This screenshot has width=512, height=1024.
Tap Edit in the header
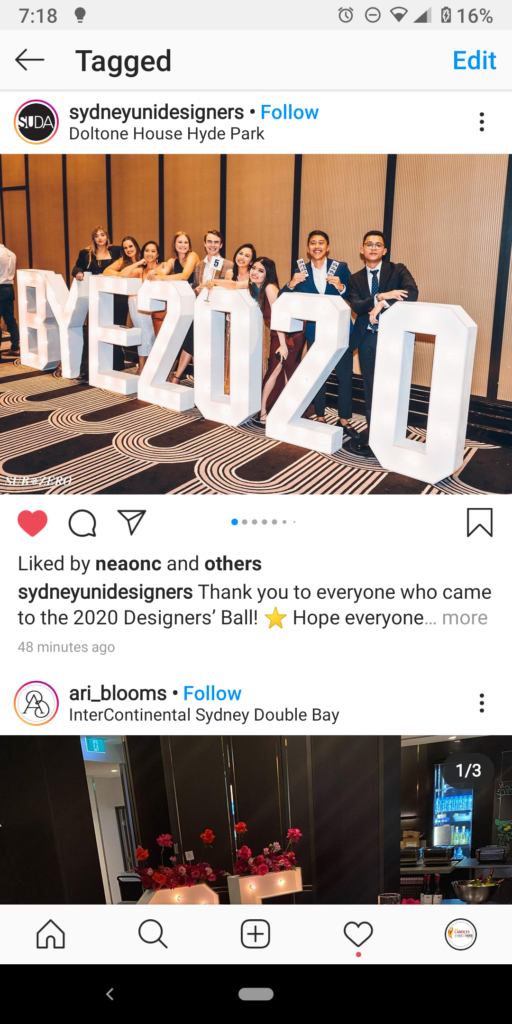(474, 61)
